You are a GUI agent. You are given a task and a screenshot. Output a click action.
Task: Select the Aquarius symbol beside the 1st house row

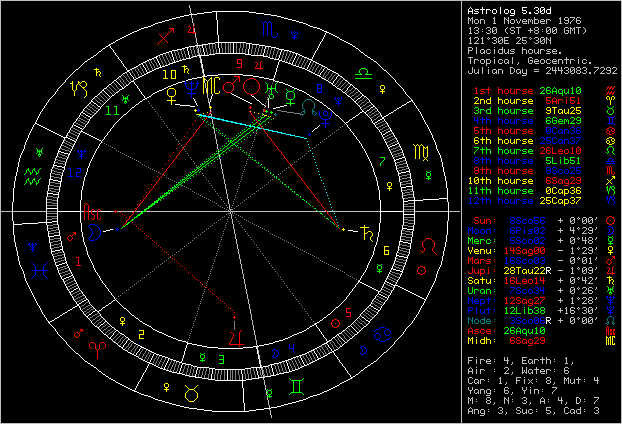(610, 91)
